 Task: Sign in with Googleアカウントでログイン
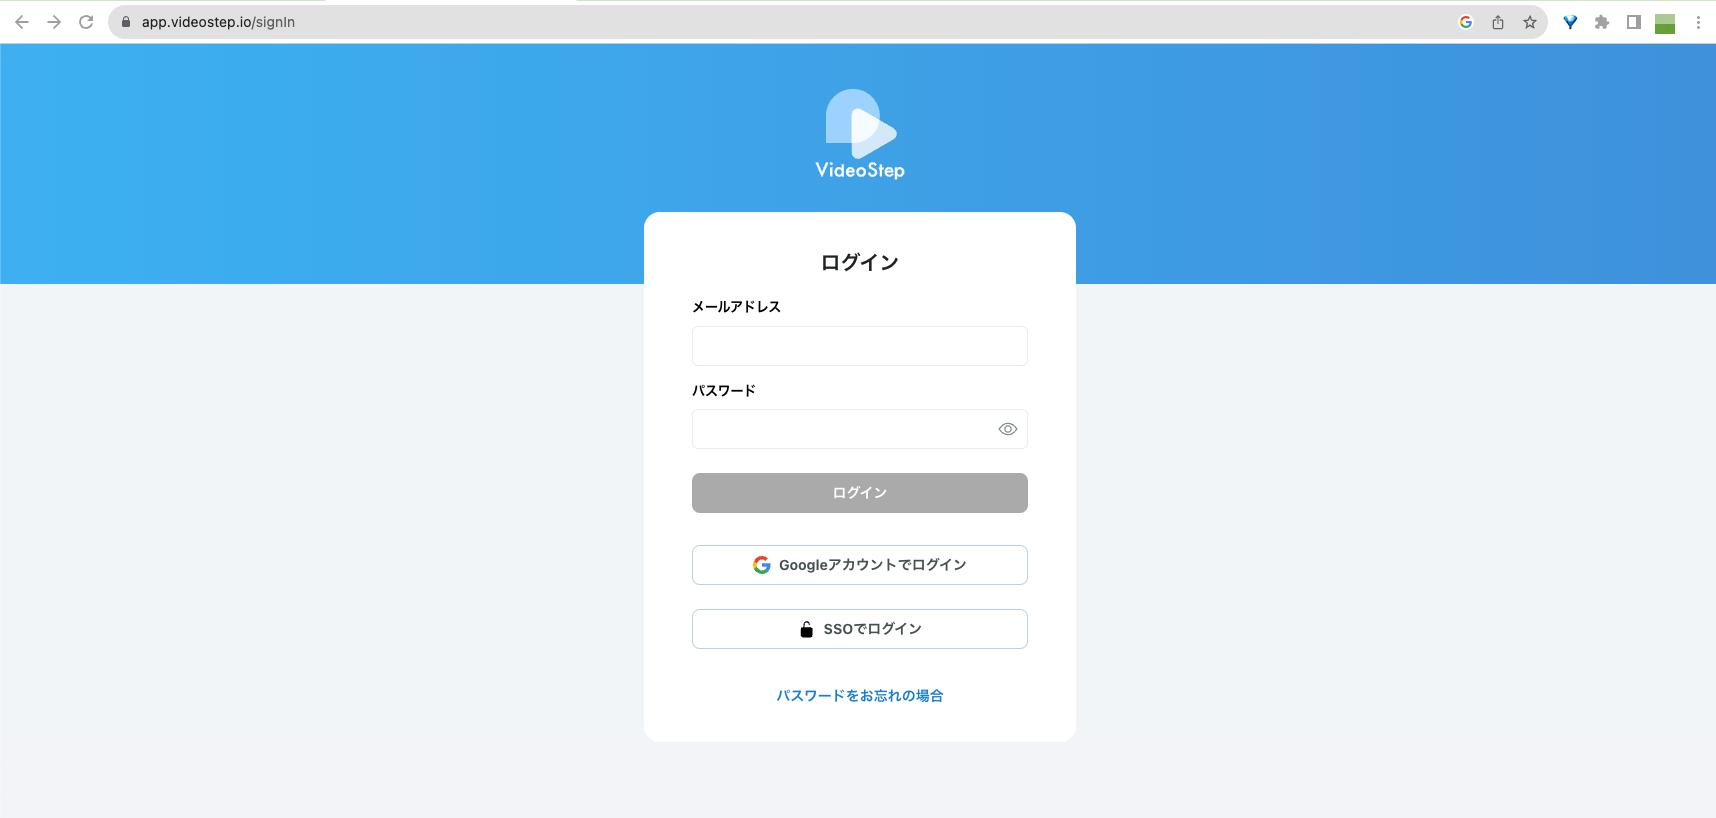pos(860,565)
